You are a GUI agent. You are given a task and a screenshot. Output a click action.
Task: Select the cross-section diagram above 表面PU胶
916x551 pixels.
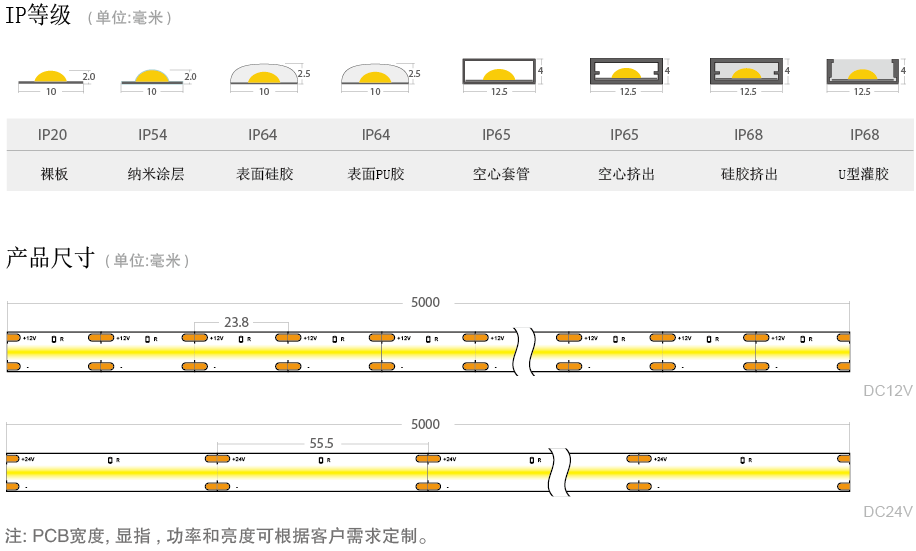click(375, 76)
